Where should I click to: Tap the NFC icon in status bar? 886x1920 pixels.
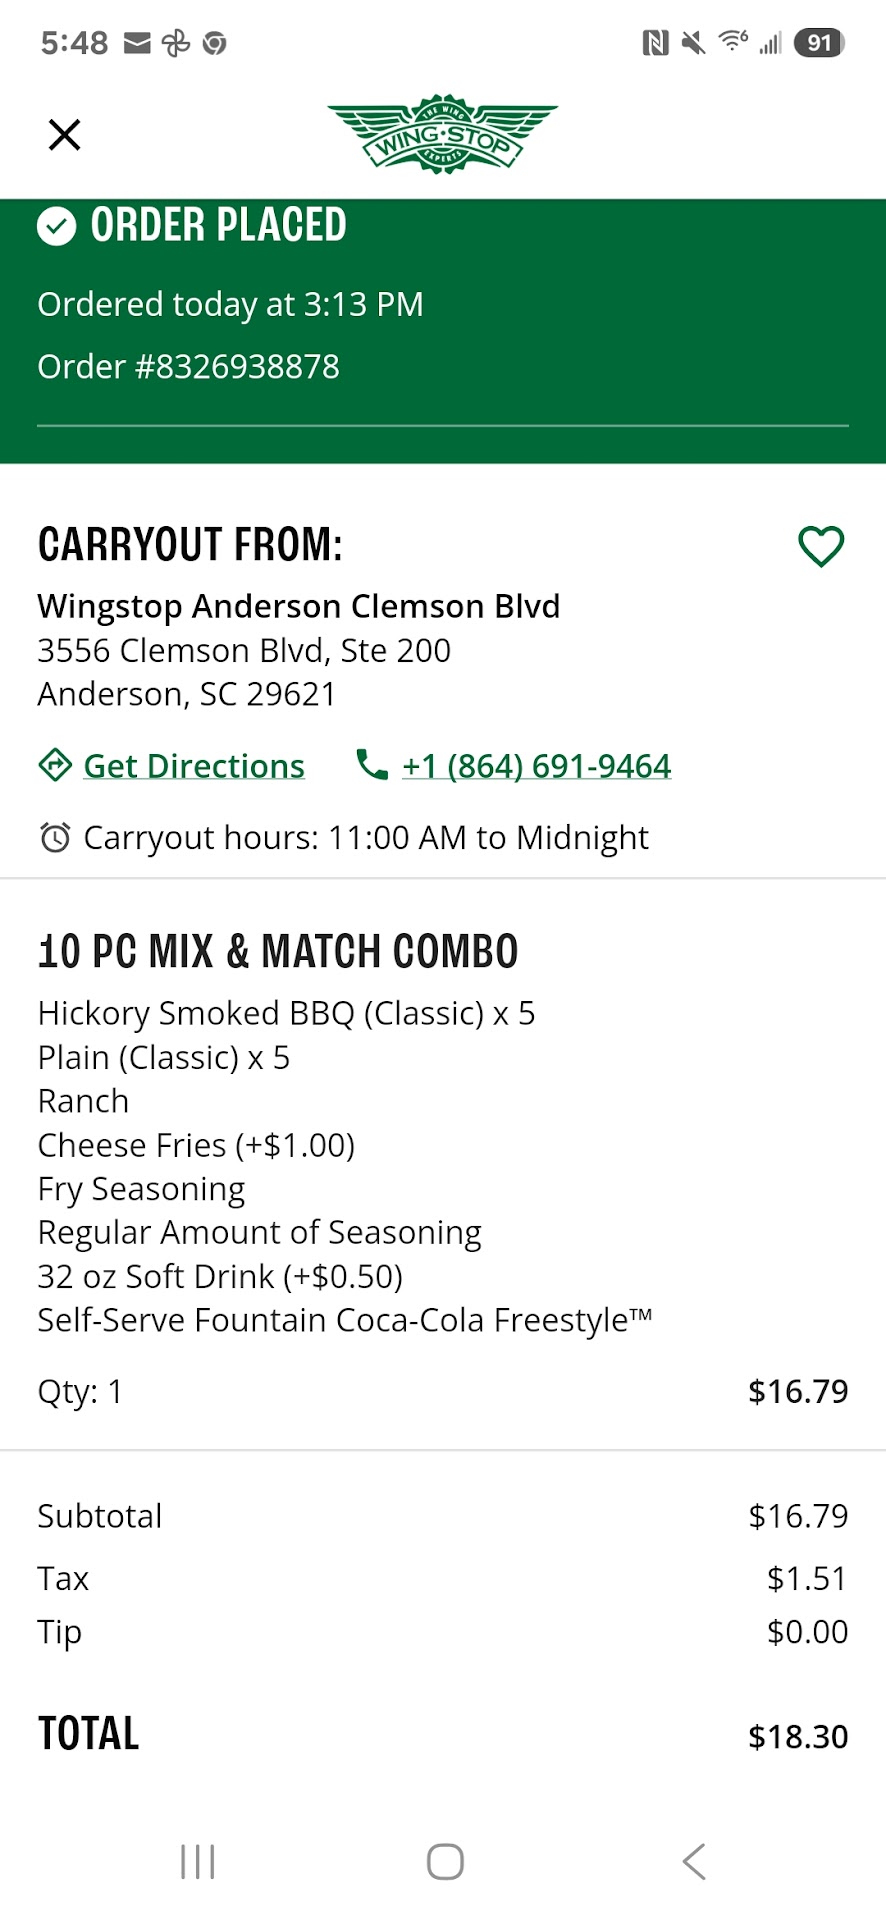click(655, 43)
